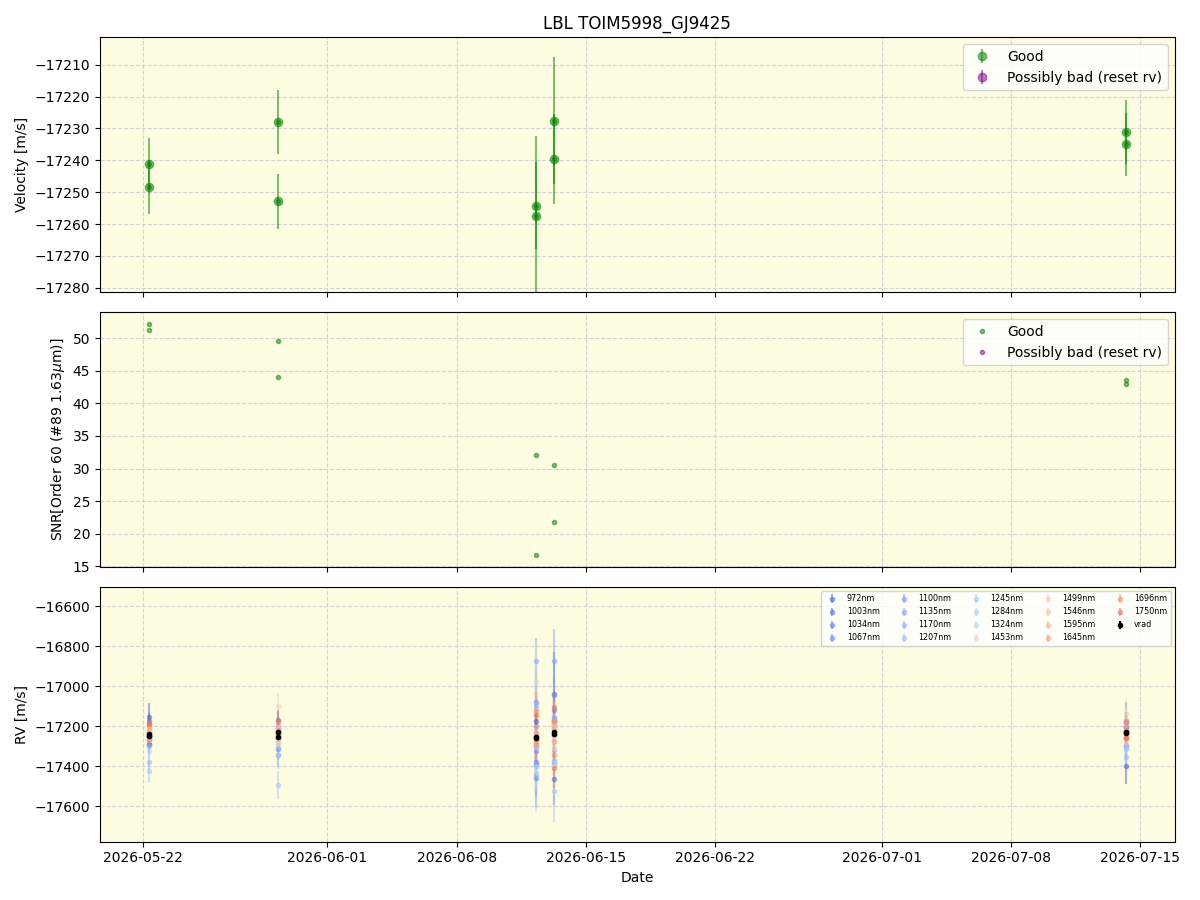Click the green Good marker in velocity legend
Image resolution: width=1200 pixels, height=900 pixels.
point(982,57)
